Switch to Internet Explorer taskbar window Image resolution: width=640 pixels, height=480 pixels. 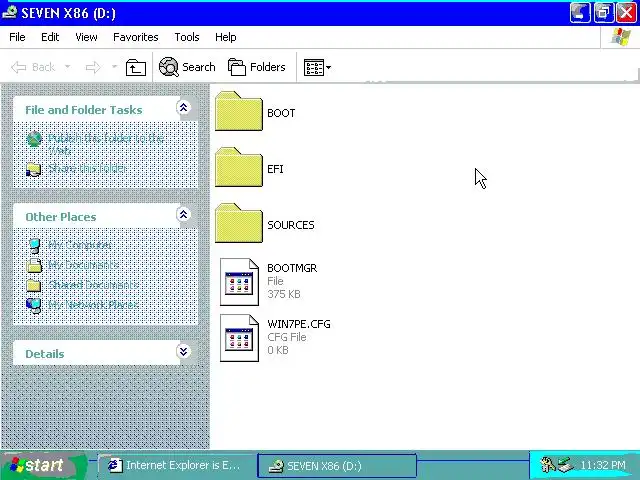coord(176,465)
